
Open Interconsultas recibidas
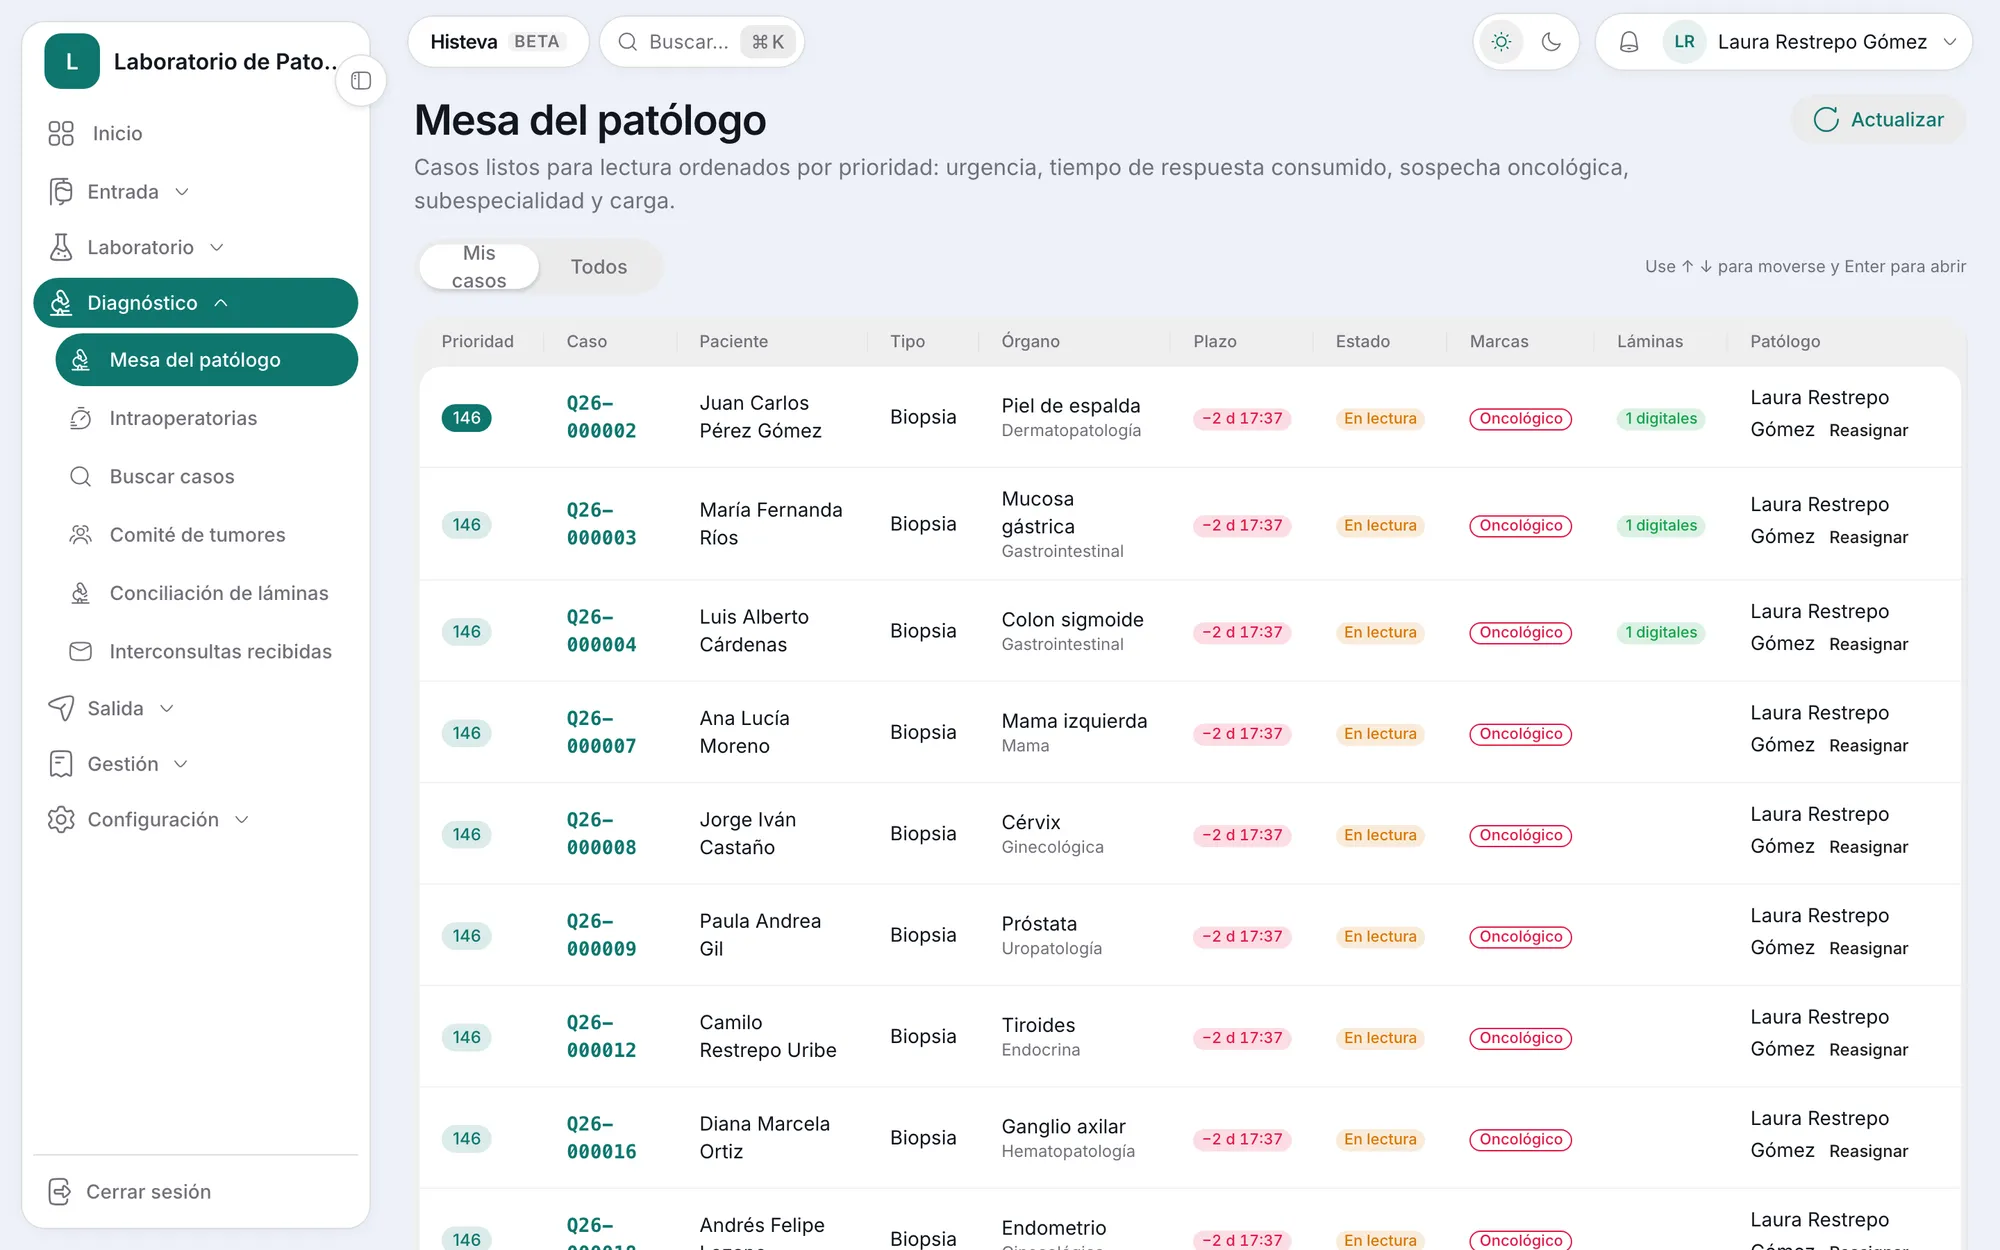pyautogui.click(x=206, y=651)
